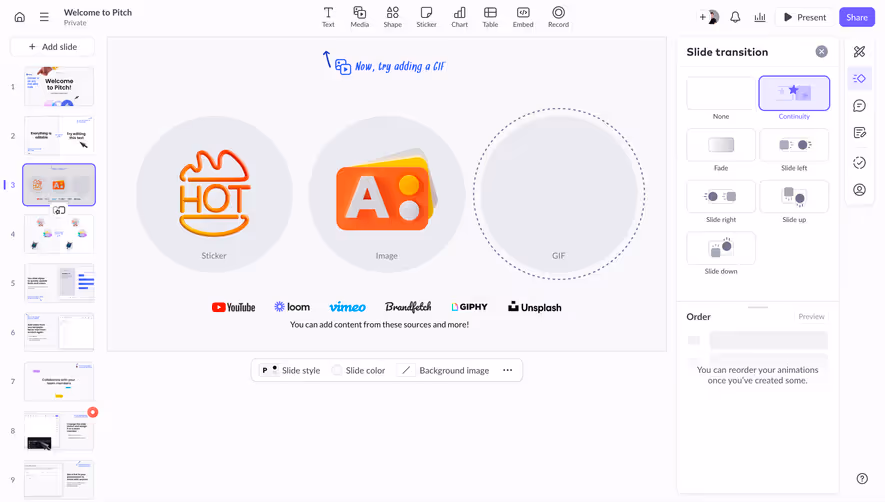Select slide 4 thumbnail
This screenshot has height=502, width=885.
point(59,234)
